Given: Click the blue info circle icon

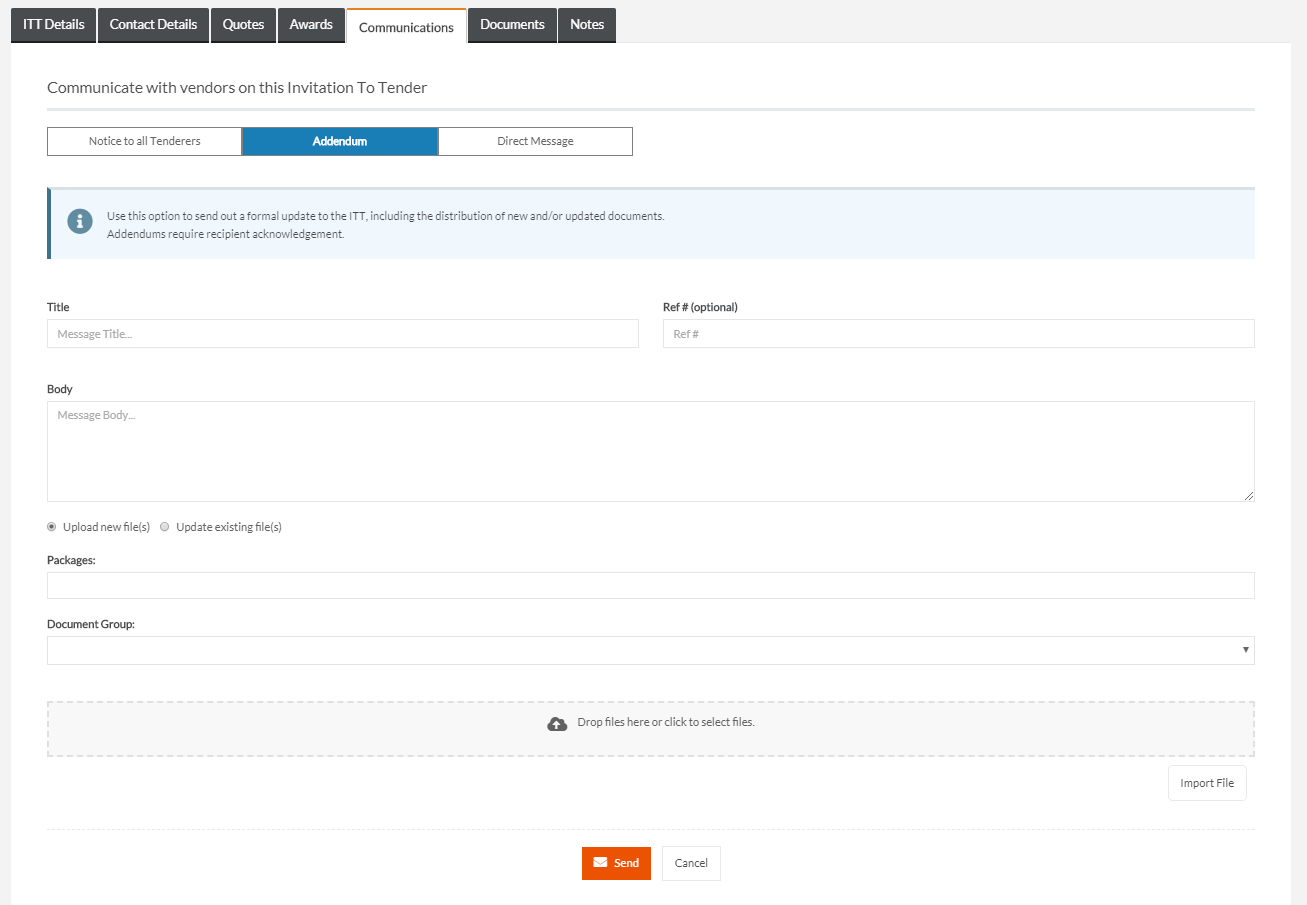Looking at the screenshot, I should (x=80, y=222).
